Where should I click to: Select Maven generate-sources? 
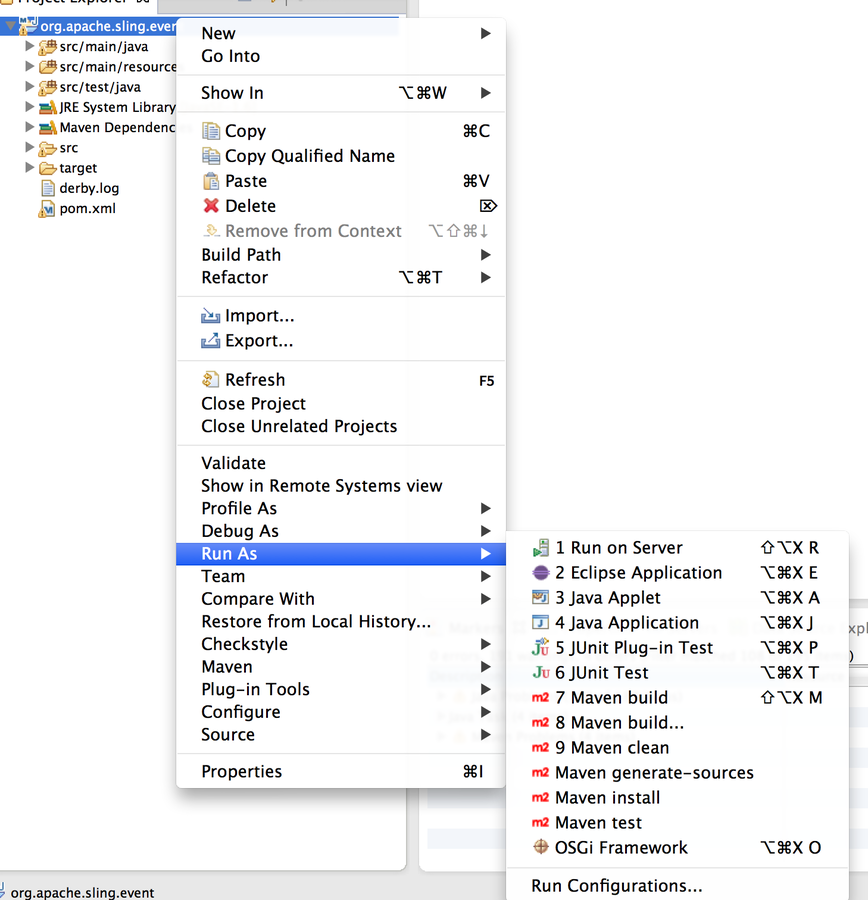[677, 773]
